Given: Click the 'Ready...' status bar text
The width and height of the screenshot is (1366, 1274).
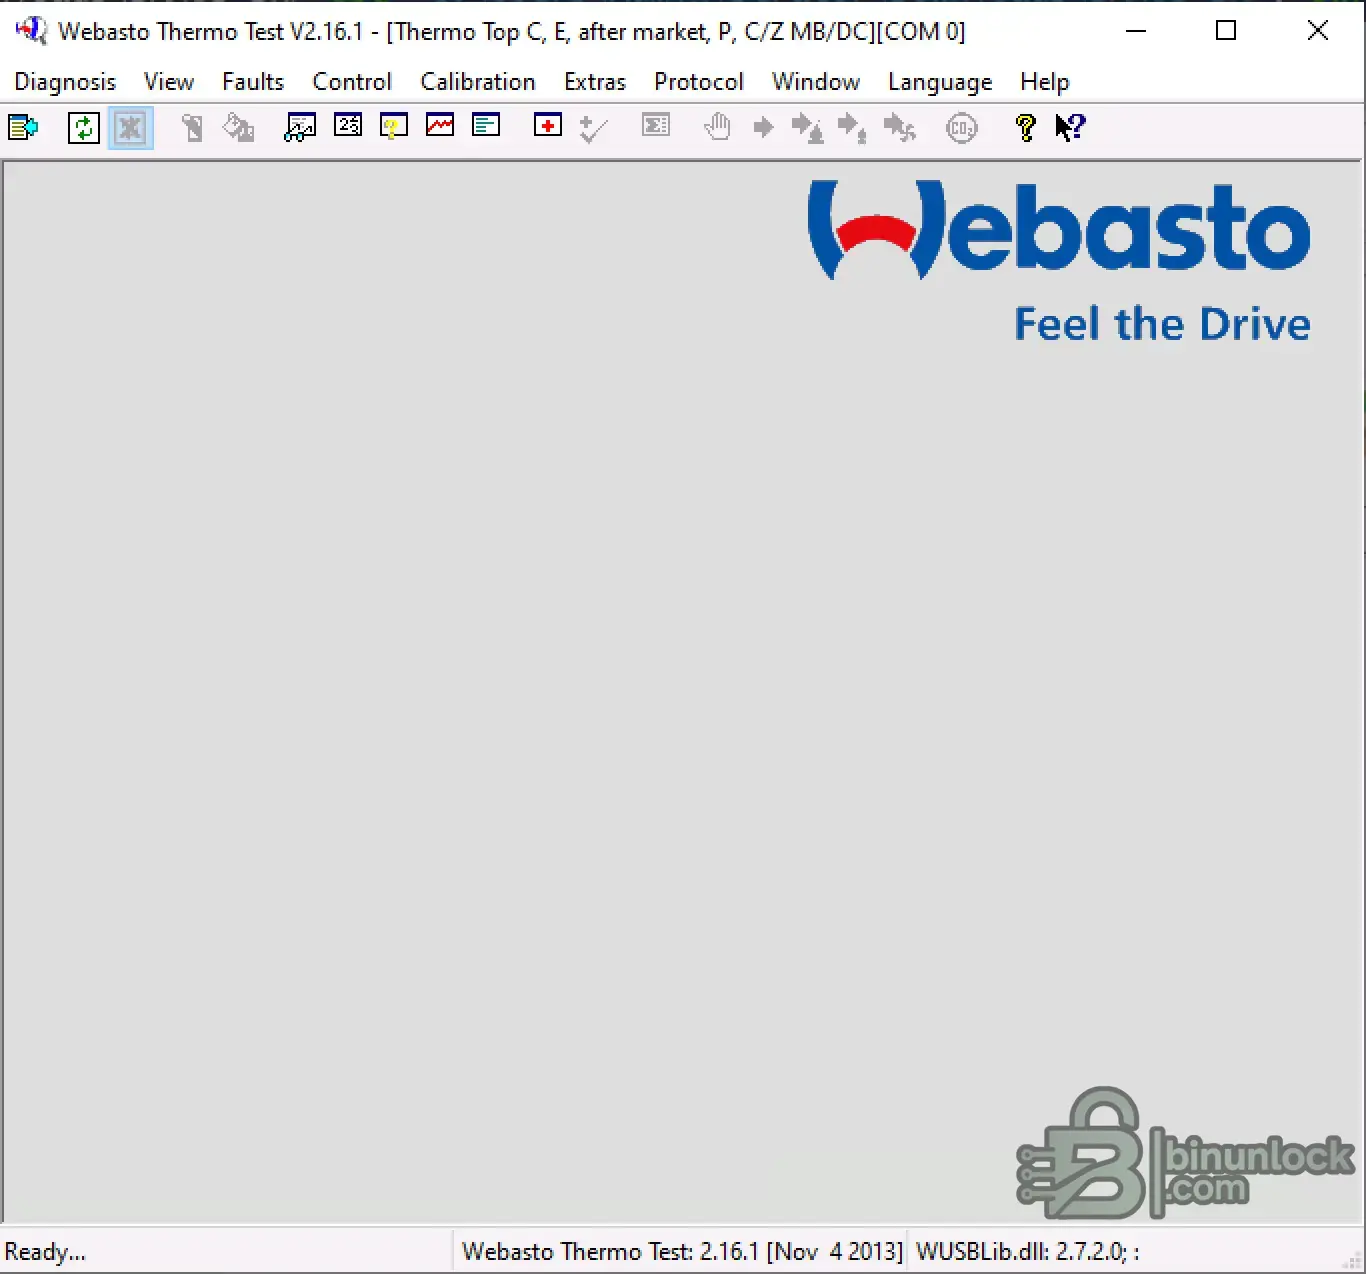Looking at the screenshot, I should [46, 1252].
